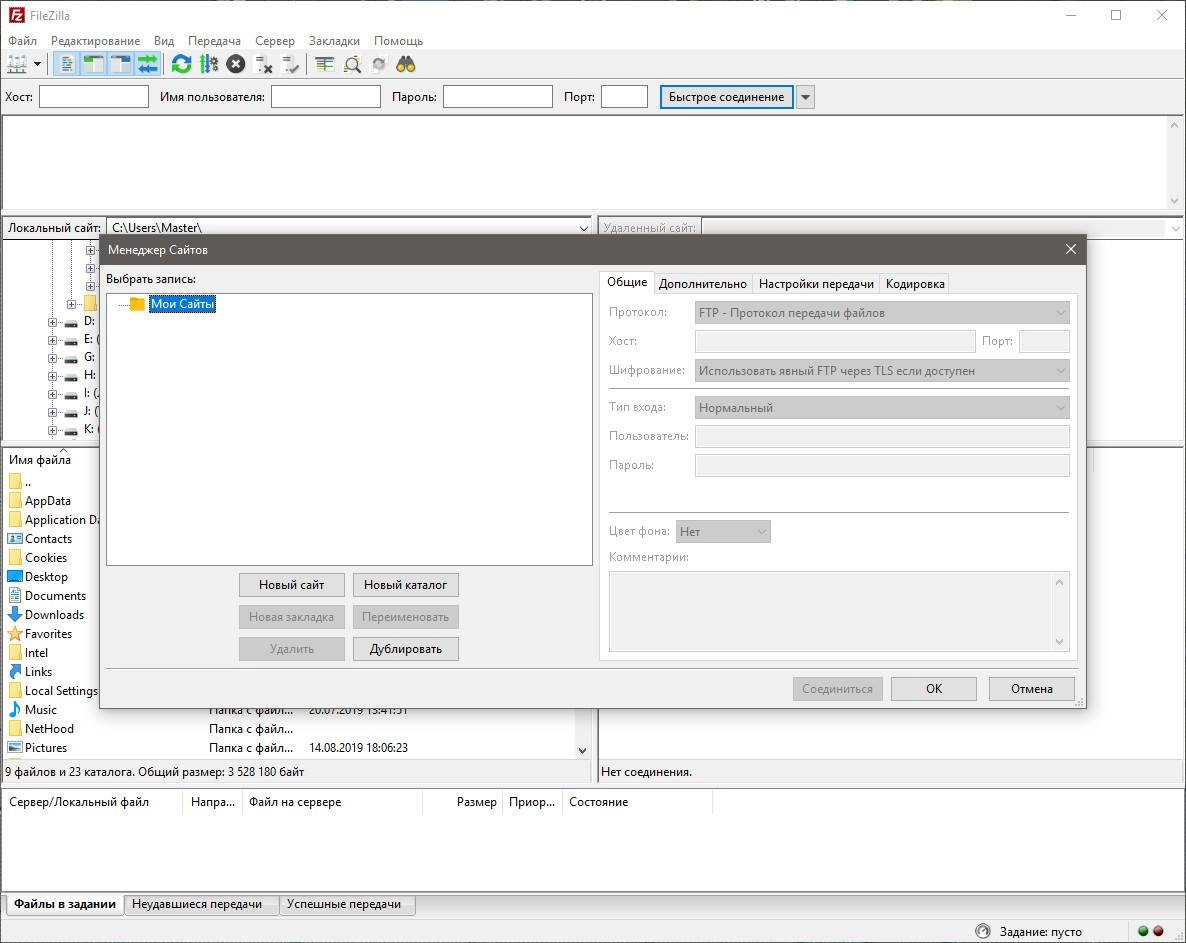Click the reconnect to last server icon
The height and width of the screenshot is (943, 1186).
pyautogui.click(x=290, y=65)
